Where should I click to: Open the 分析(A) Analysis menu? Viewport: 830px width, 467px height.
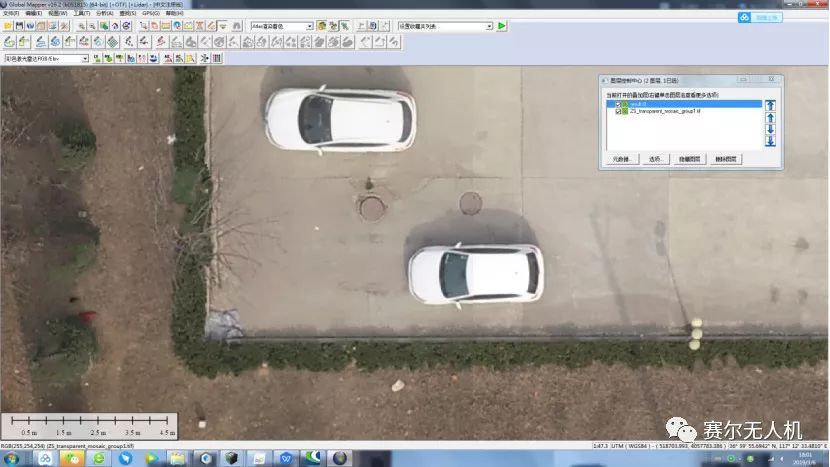pyautogui.click(x=104, y=13)
